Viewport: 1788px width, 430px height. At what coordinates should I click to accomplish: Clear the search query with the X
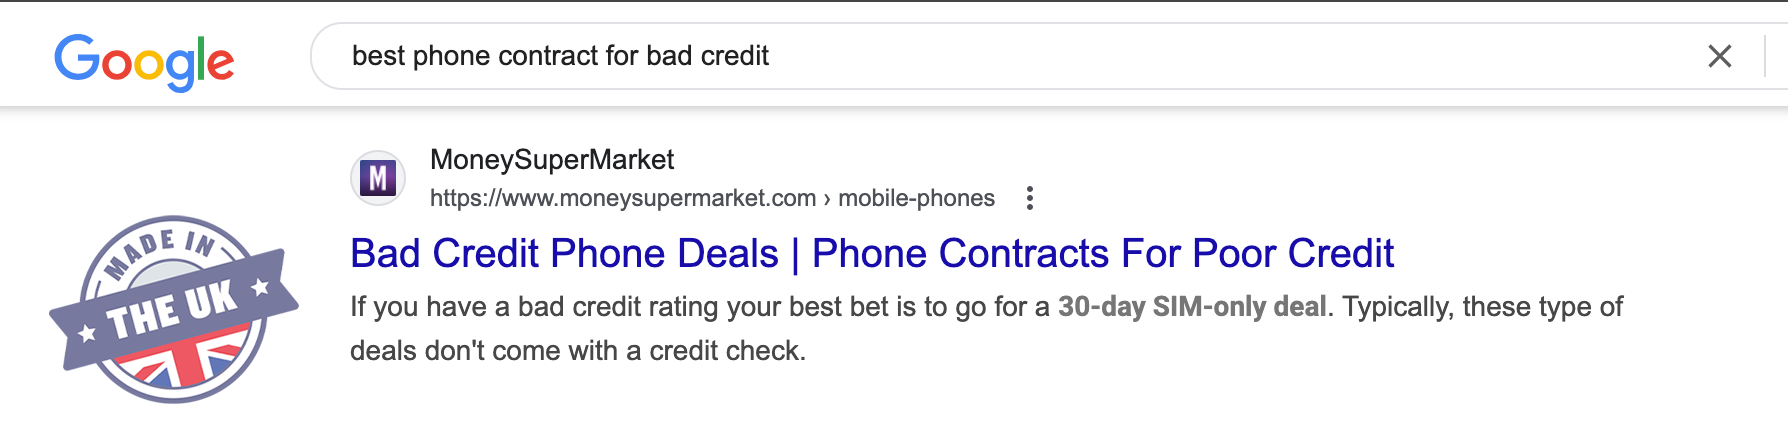(1719, 56)
